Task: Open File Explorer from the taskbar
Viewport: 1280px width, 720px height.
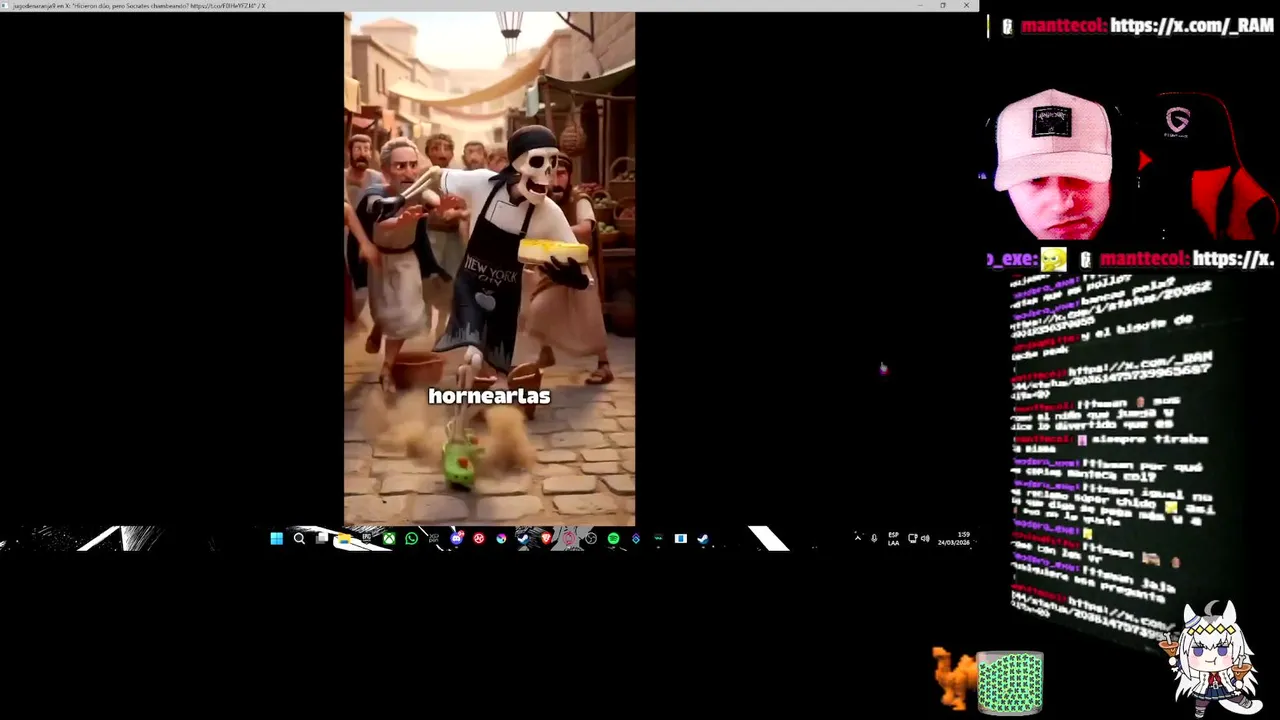Action: click(x=344, y=539)
